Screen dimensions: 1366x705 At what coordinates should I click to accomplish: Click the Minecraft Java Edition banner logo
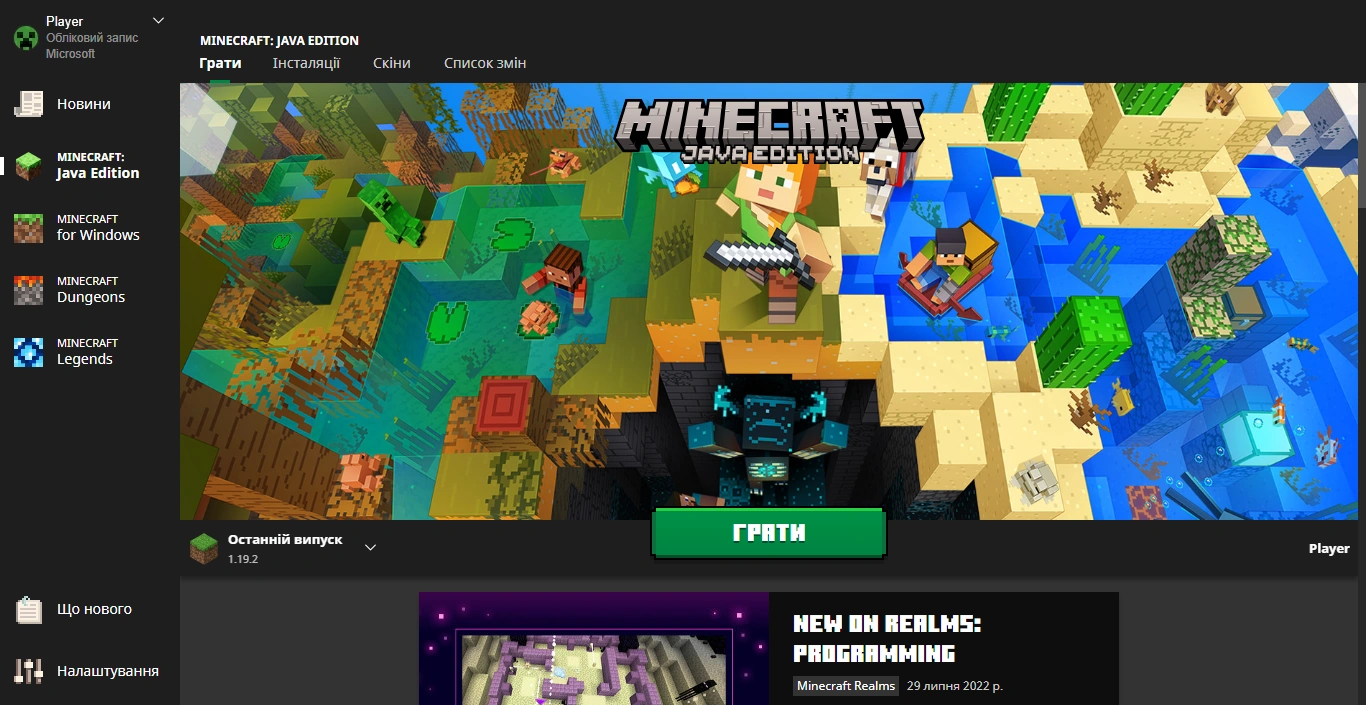769,132
